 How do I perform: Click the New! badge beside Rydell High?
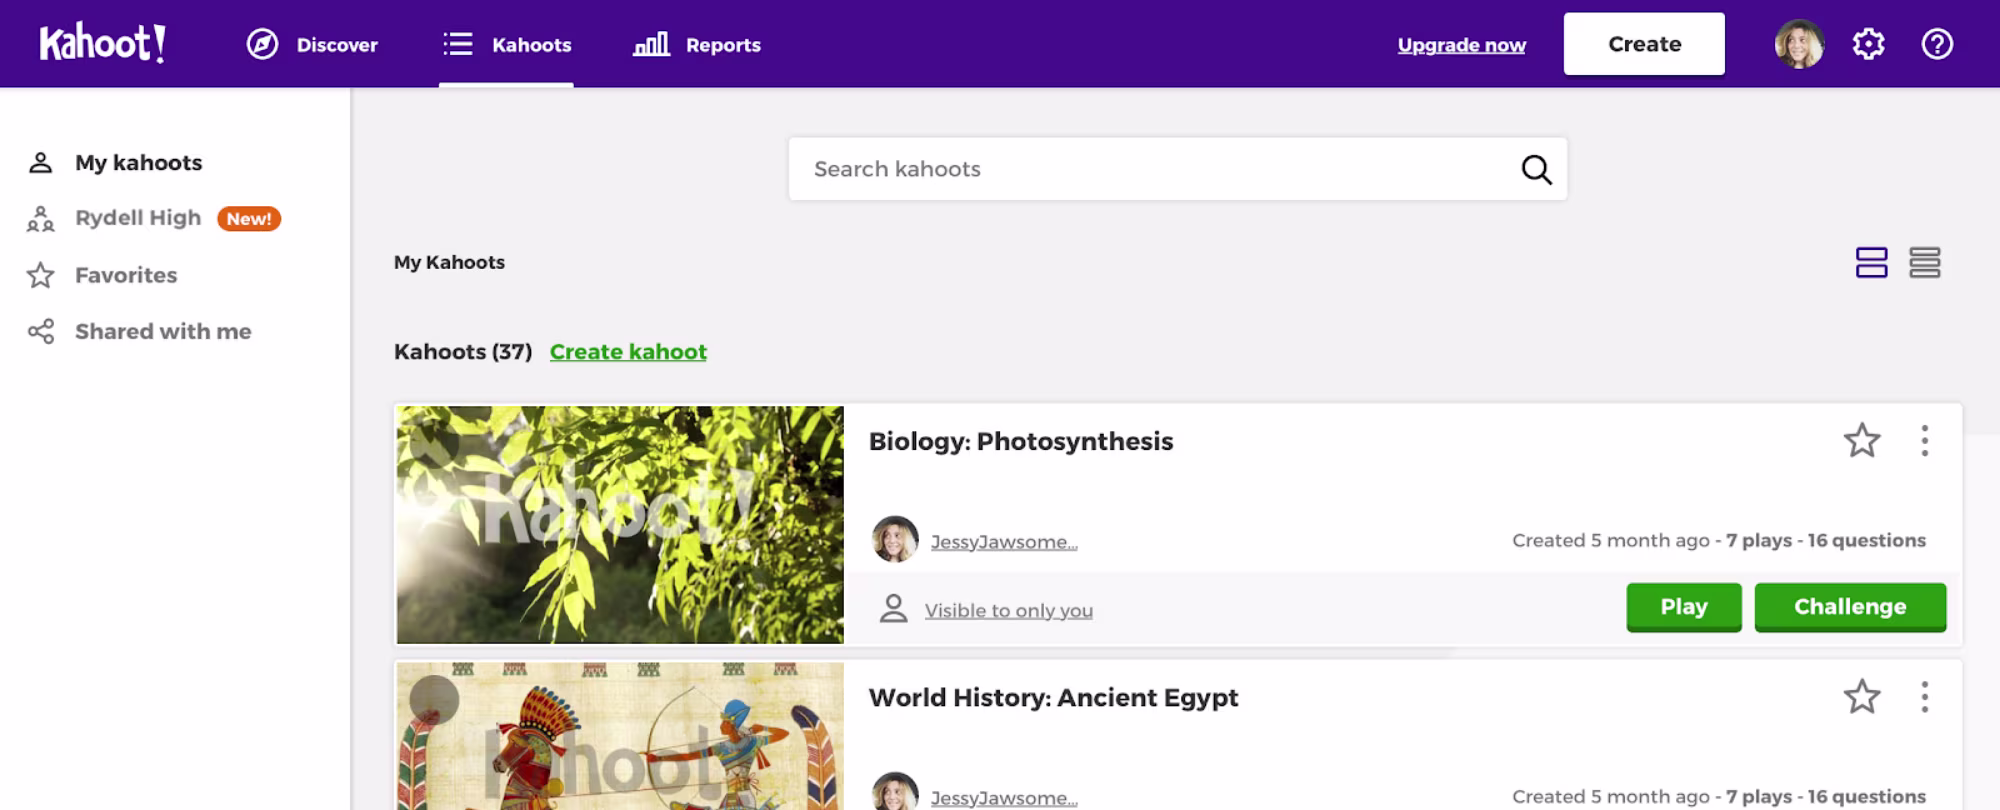[249, 218]
